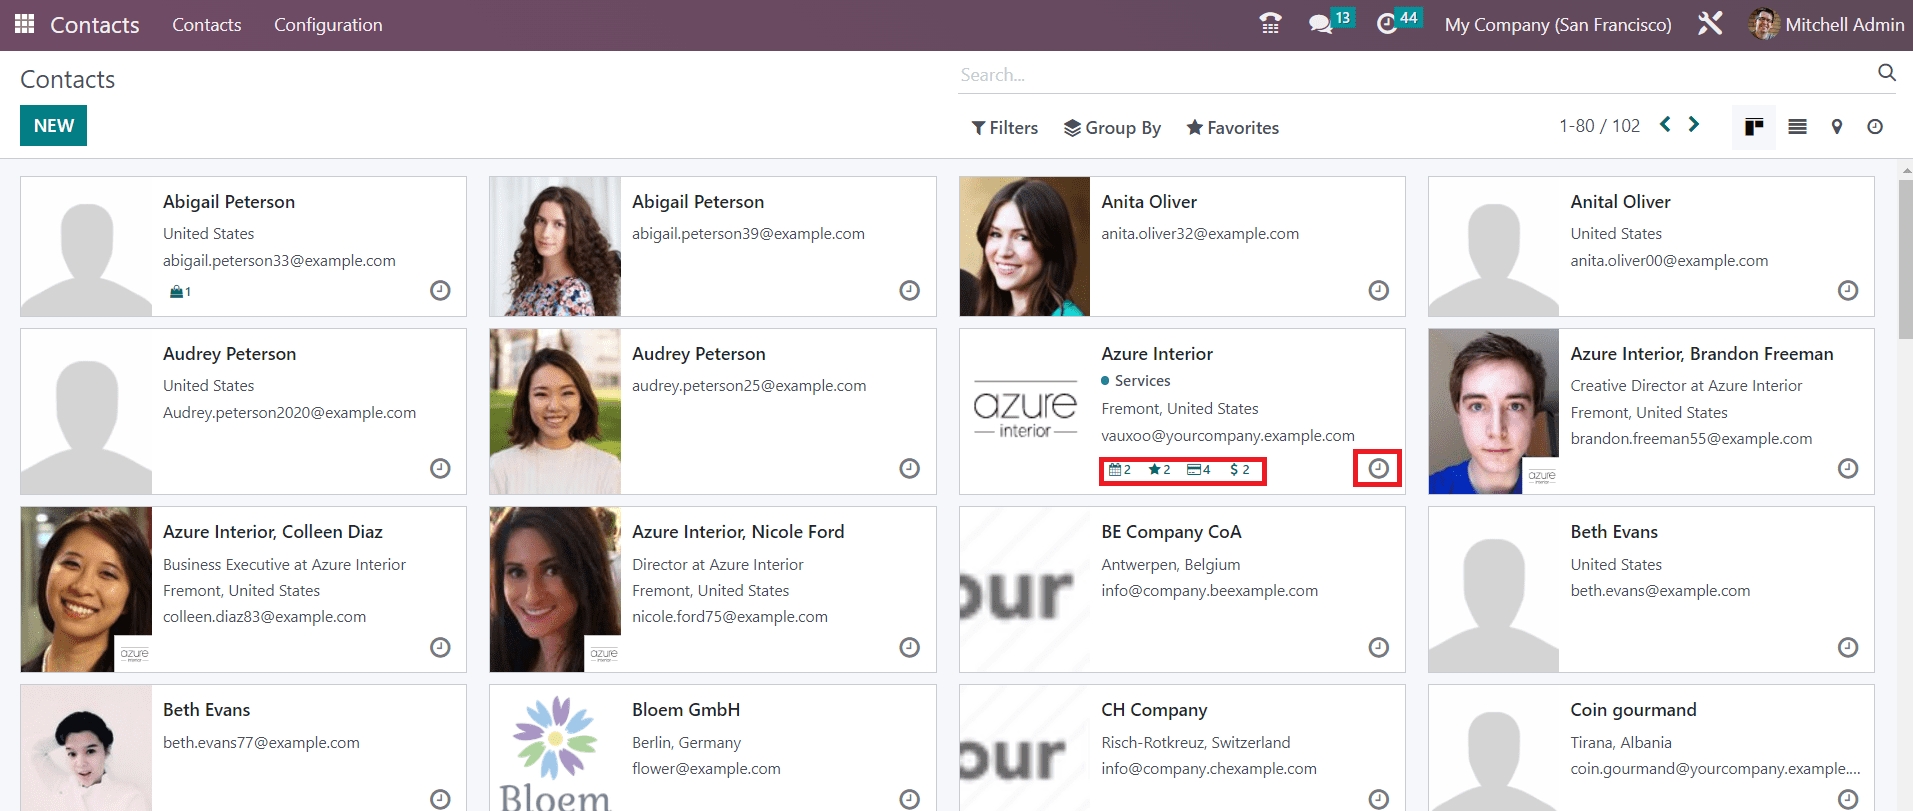Open the activities clock icon in navbar

click(1387, 24)
